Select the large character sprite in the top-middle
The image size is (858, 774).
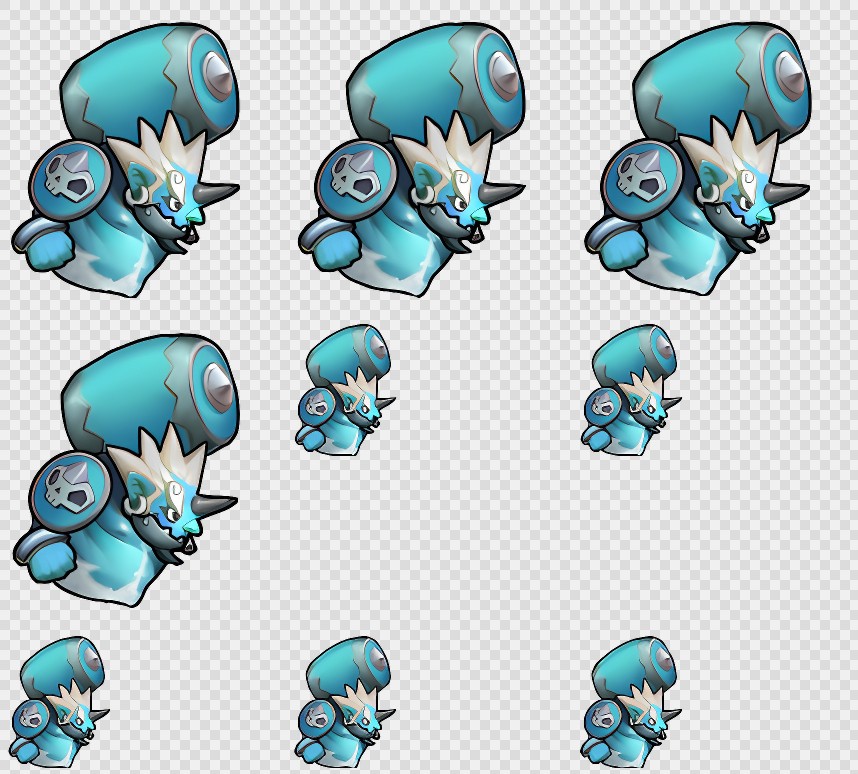(411, 160)
